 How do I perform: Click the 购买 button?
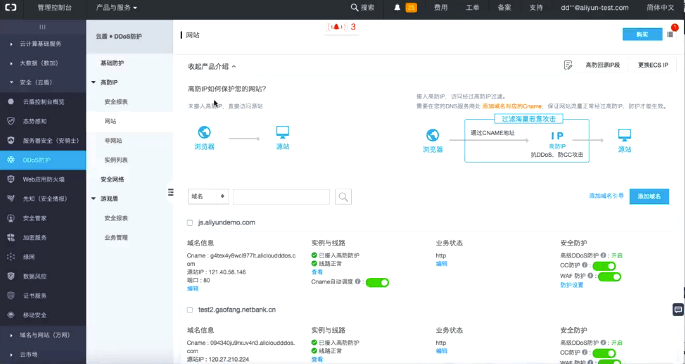[x=642, y=34]
